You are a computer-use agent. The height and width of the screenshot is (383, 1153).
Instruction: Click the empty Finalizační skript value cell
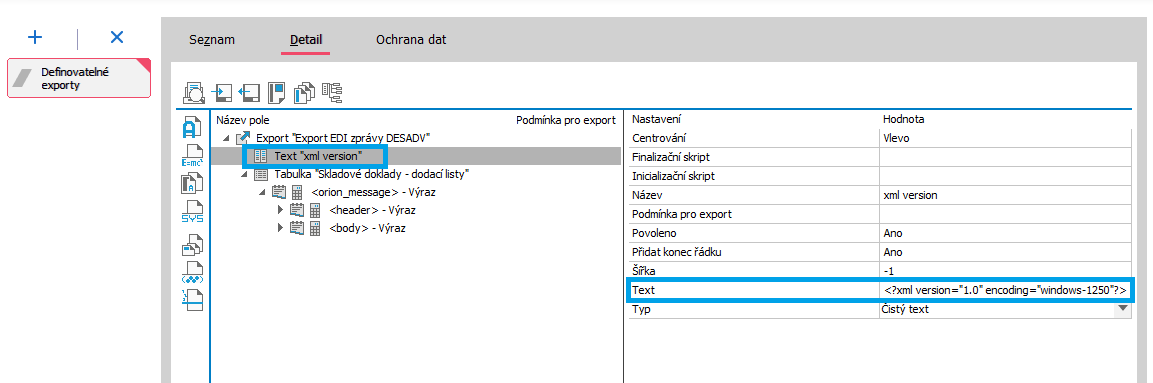[x=1005, y=157]
